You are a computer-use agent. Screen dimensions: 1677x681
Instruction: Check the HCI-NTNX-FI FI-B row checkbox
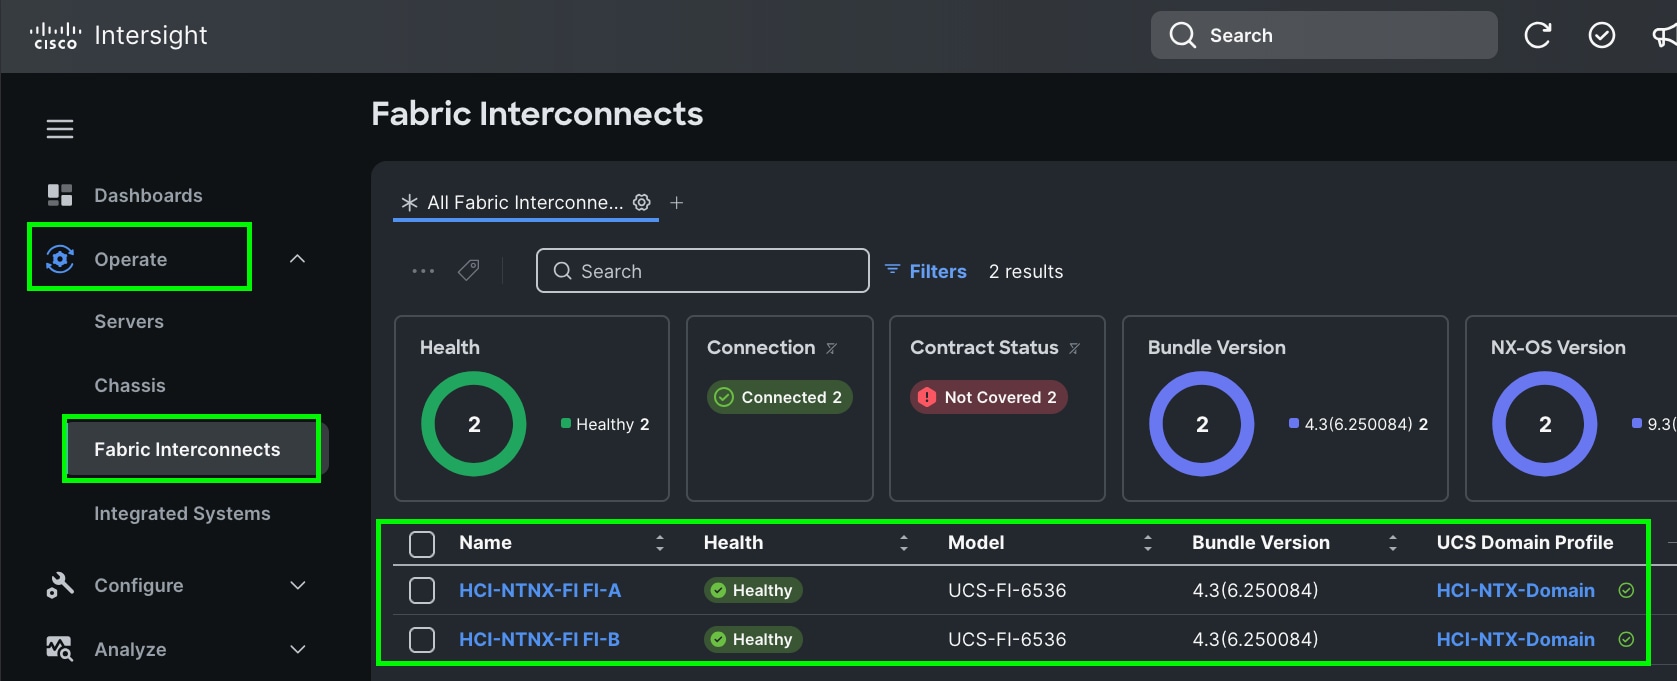[422, 639]
